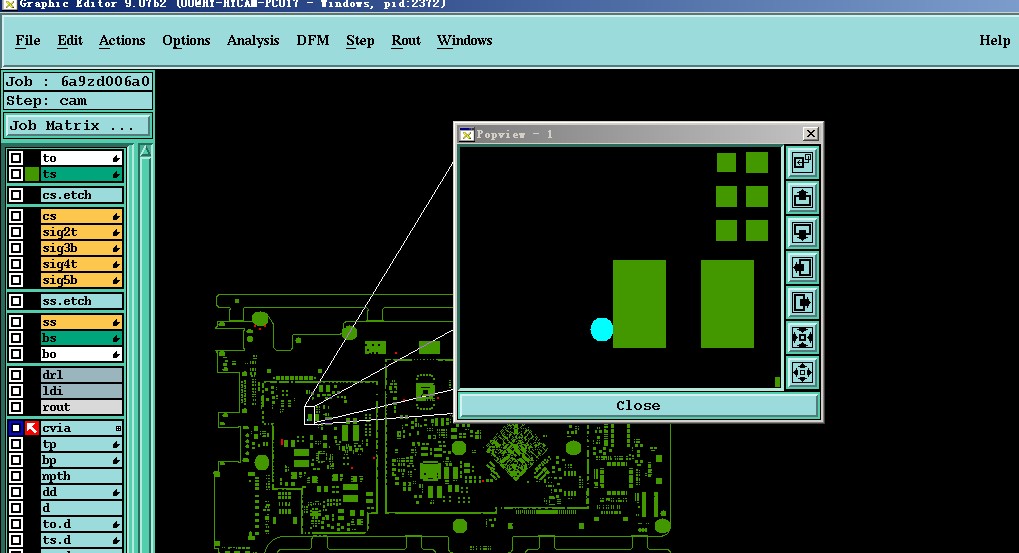Click the edit mark icon on the bp layer
This screenshot has height=553, width=1019.
[116, 460]
